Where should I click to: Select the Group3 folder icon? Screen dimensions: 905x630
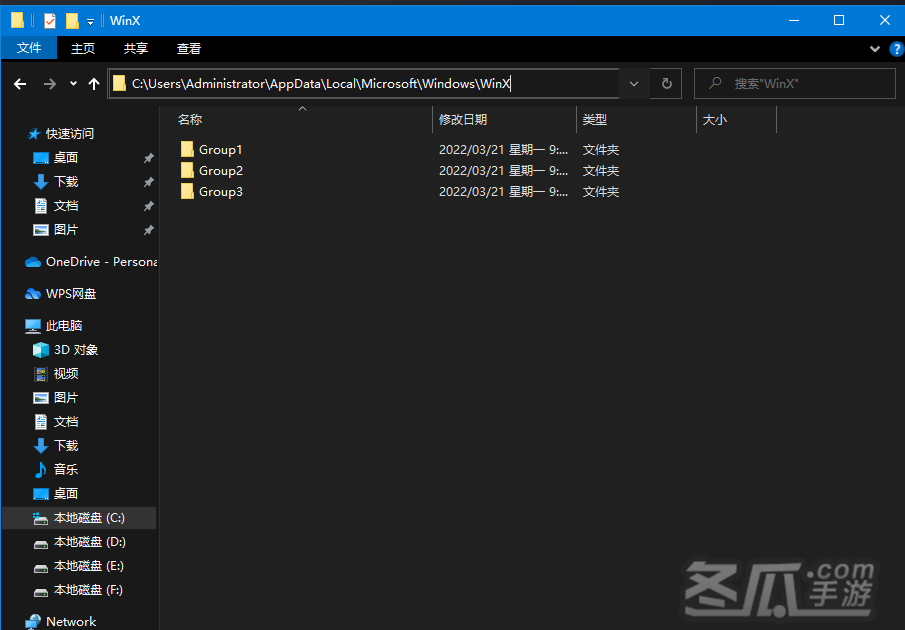click(187, 191)
